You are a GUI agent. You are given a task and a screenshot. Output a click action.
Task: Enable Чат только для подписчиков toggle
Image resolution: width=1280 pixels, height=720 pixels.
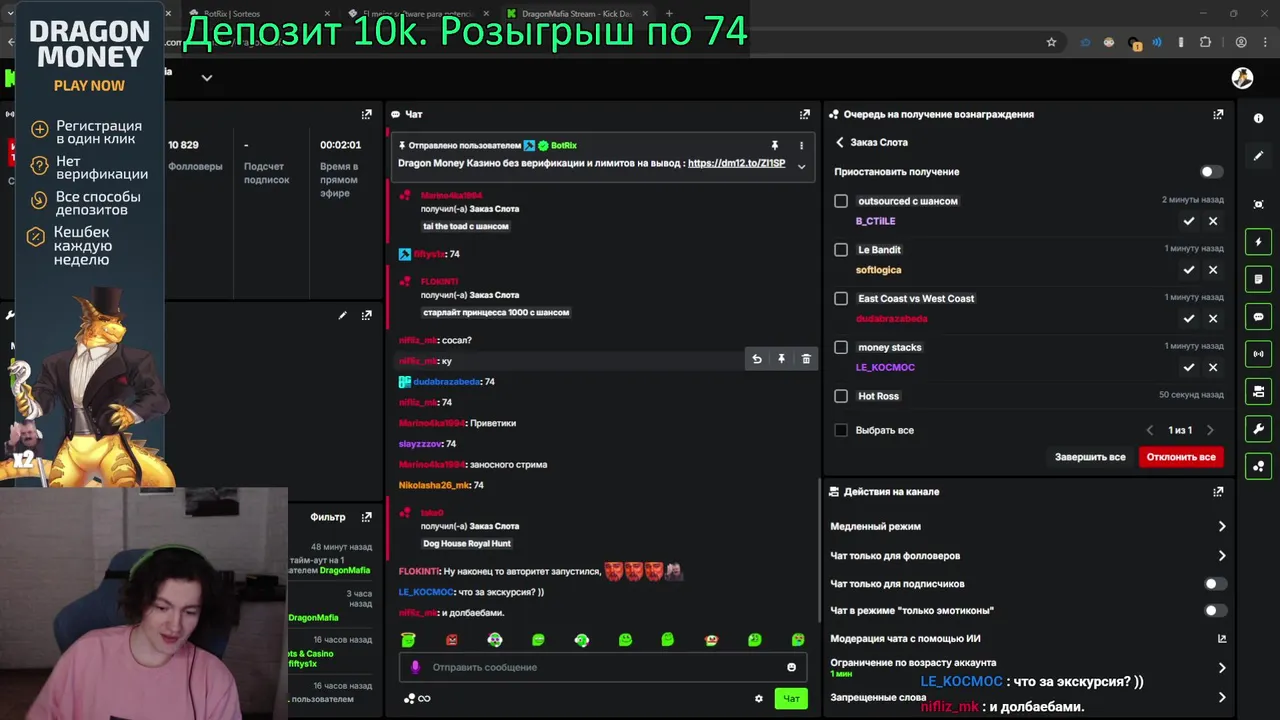[x=1214, y=584]
